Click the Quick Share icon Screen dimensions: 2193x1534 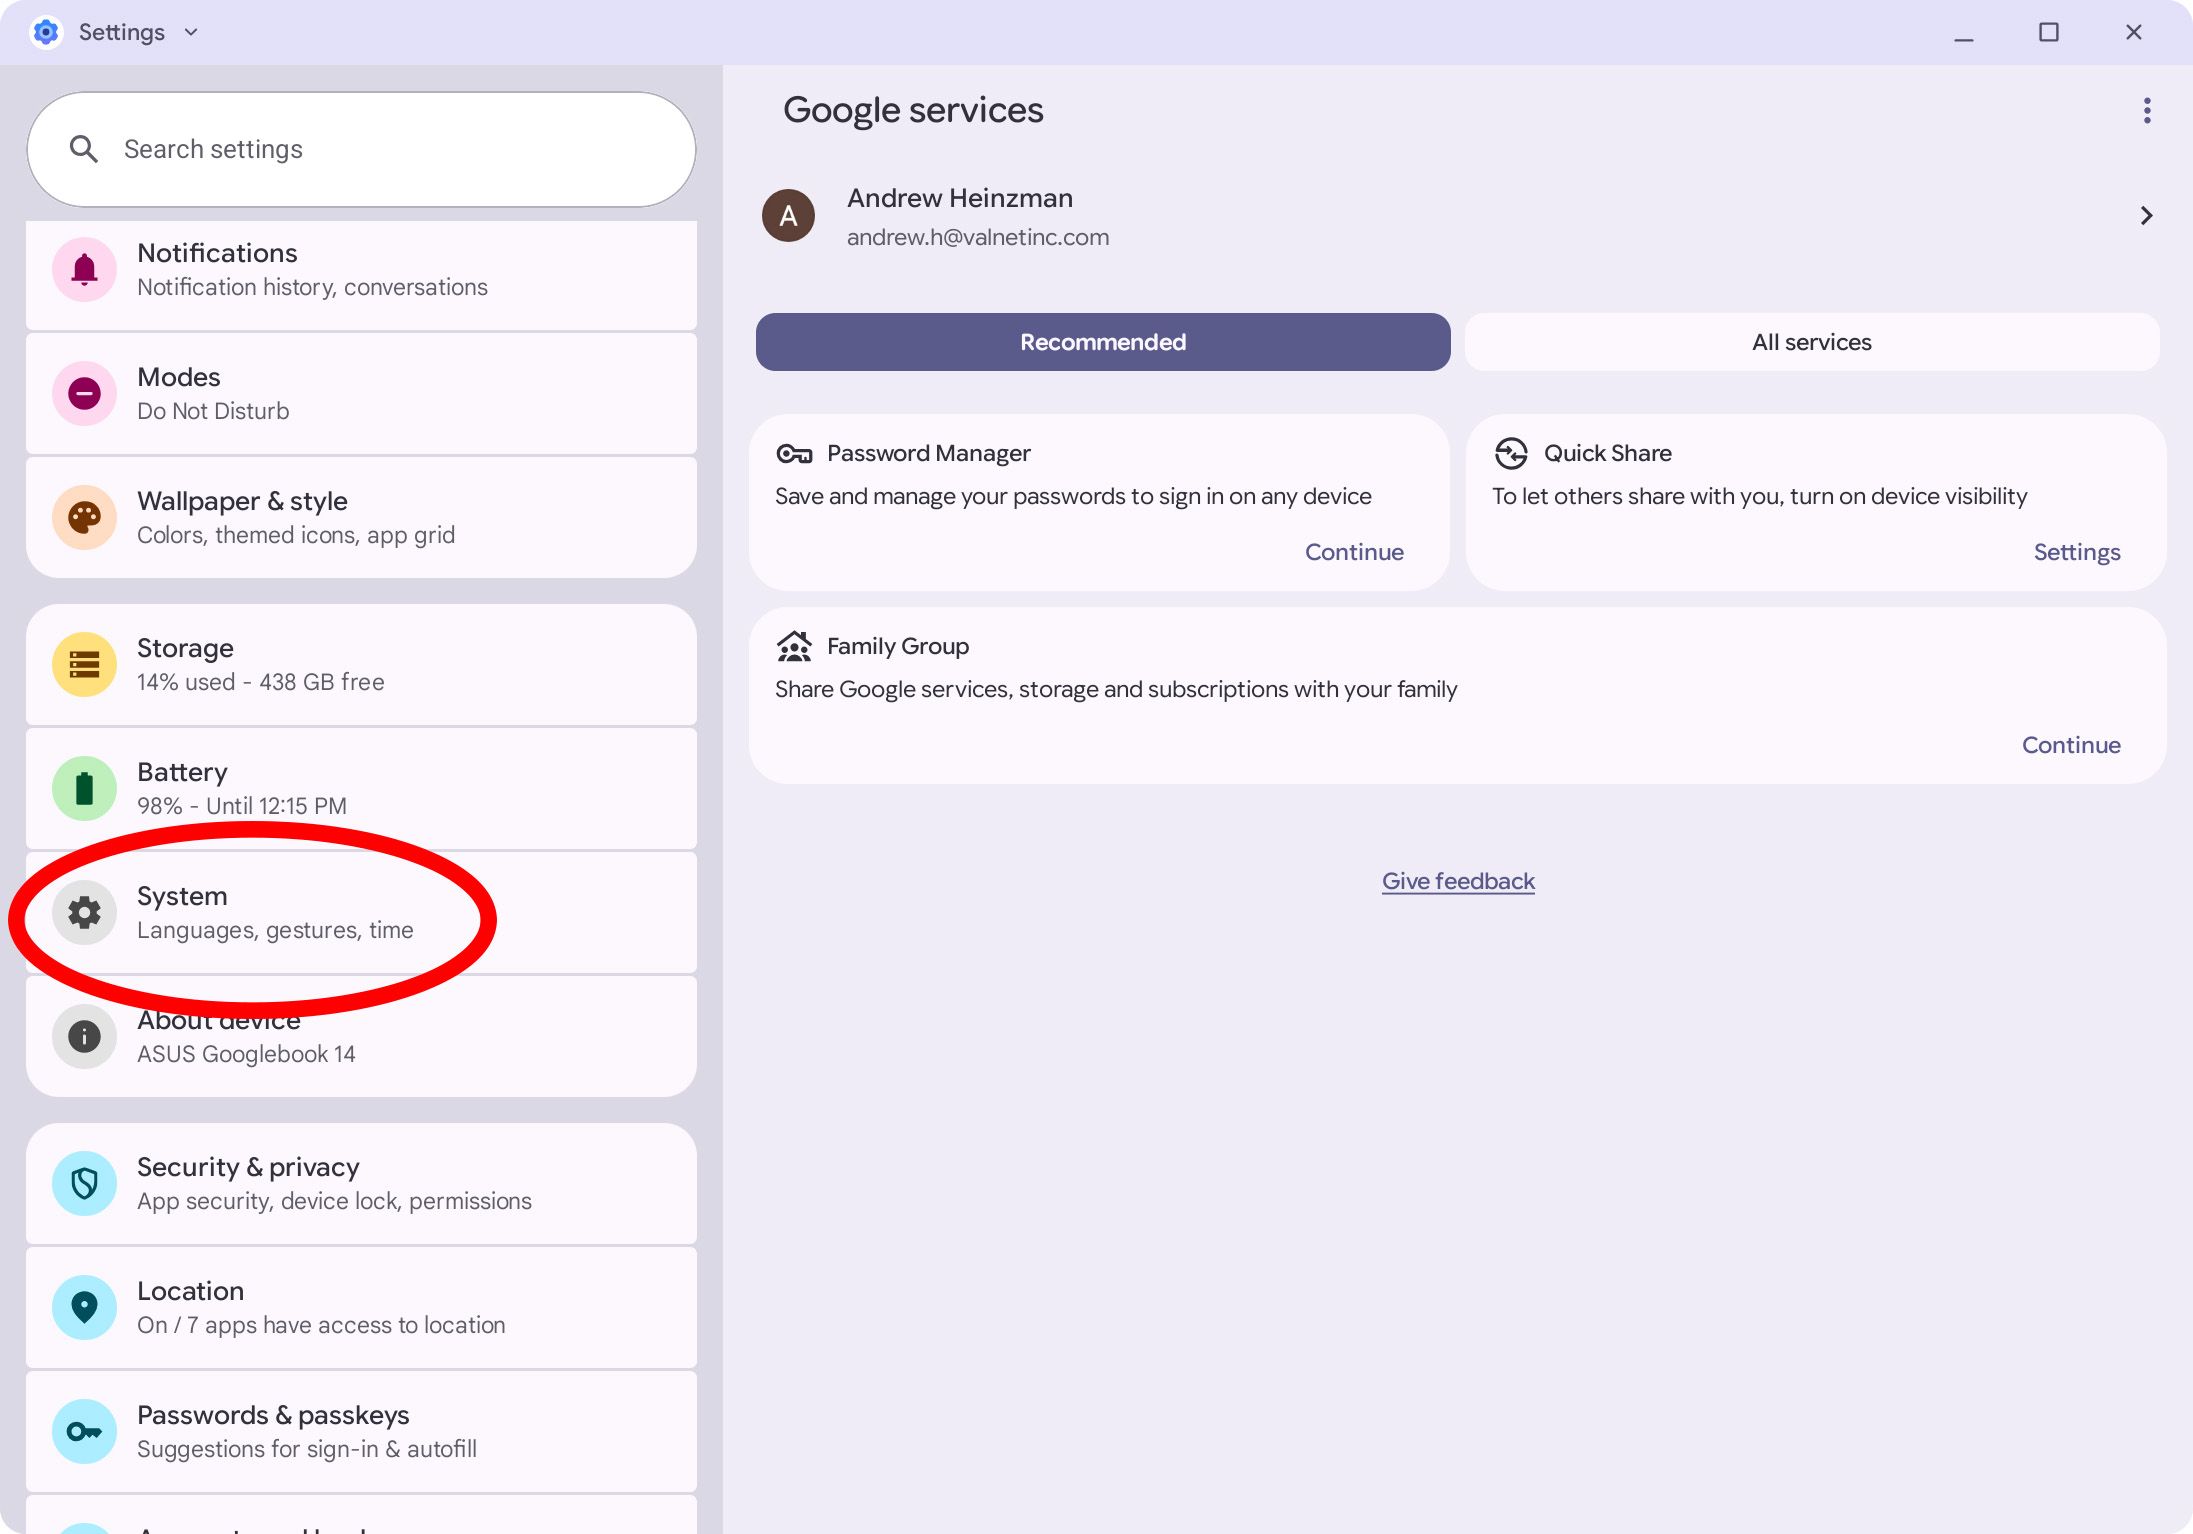point(1511,454)
